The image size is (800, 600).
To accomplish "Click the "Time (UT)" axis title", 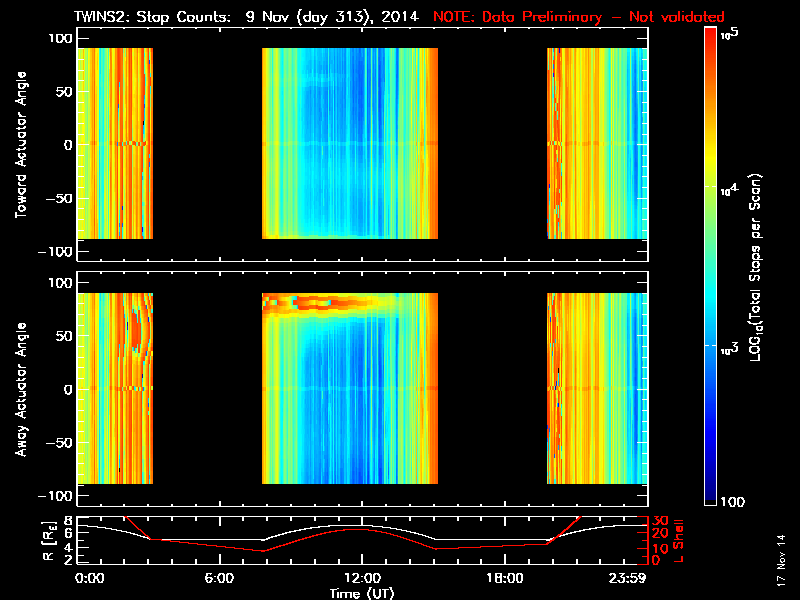I will pos(362,593).
